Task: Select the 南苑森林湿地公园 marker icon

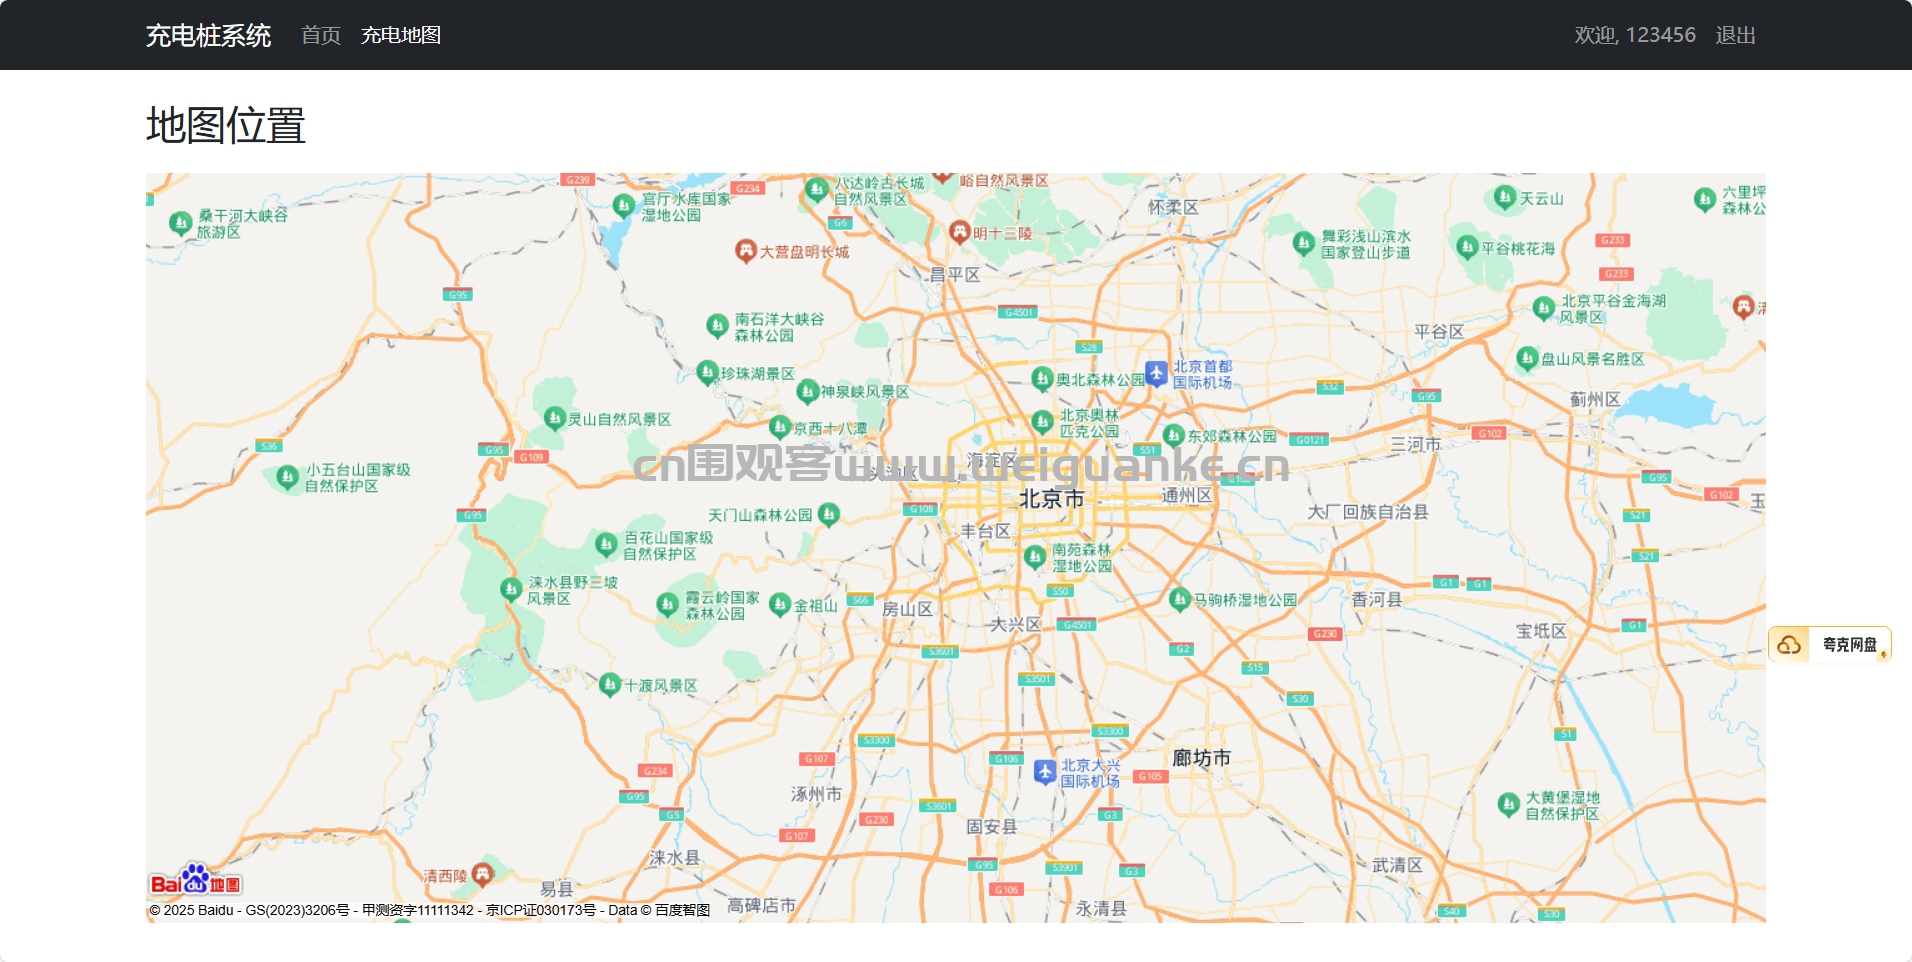Action: [1035, 557]
